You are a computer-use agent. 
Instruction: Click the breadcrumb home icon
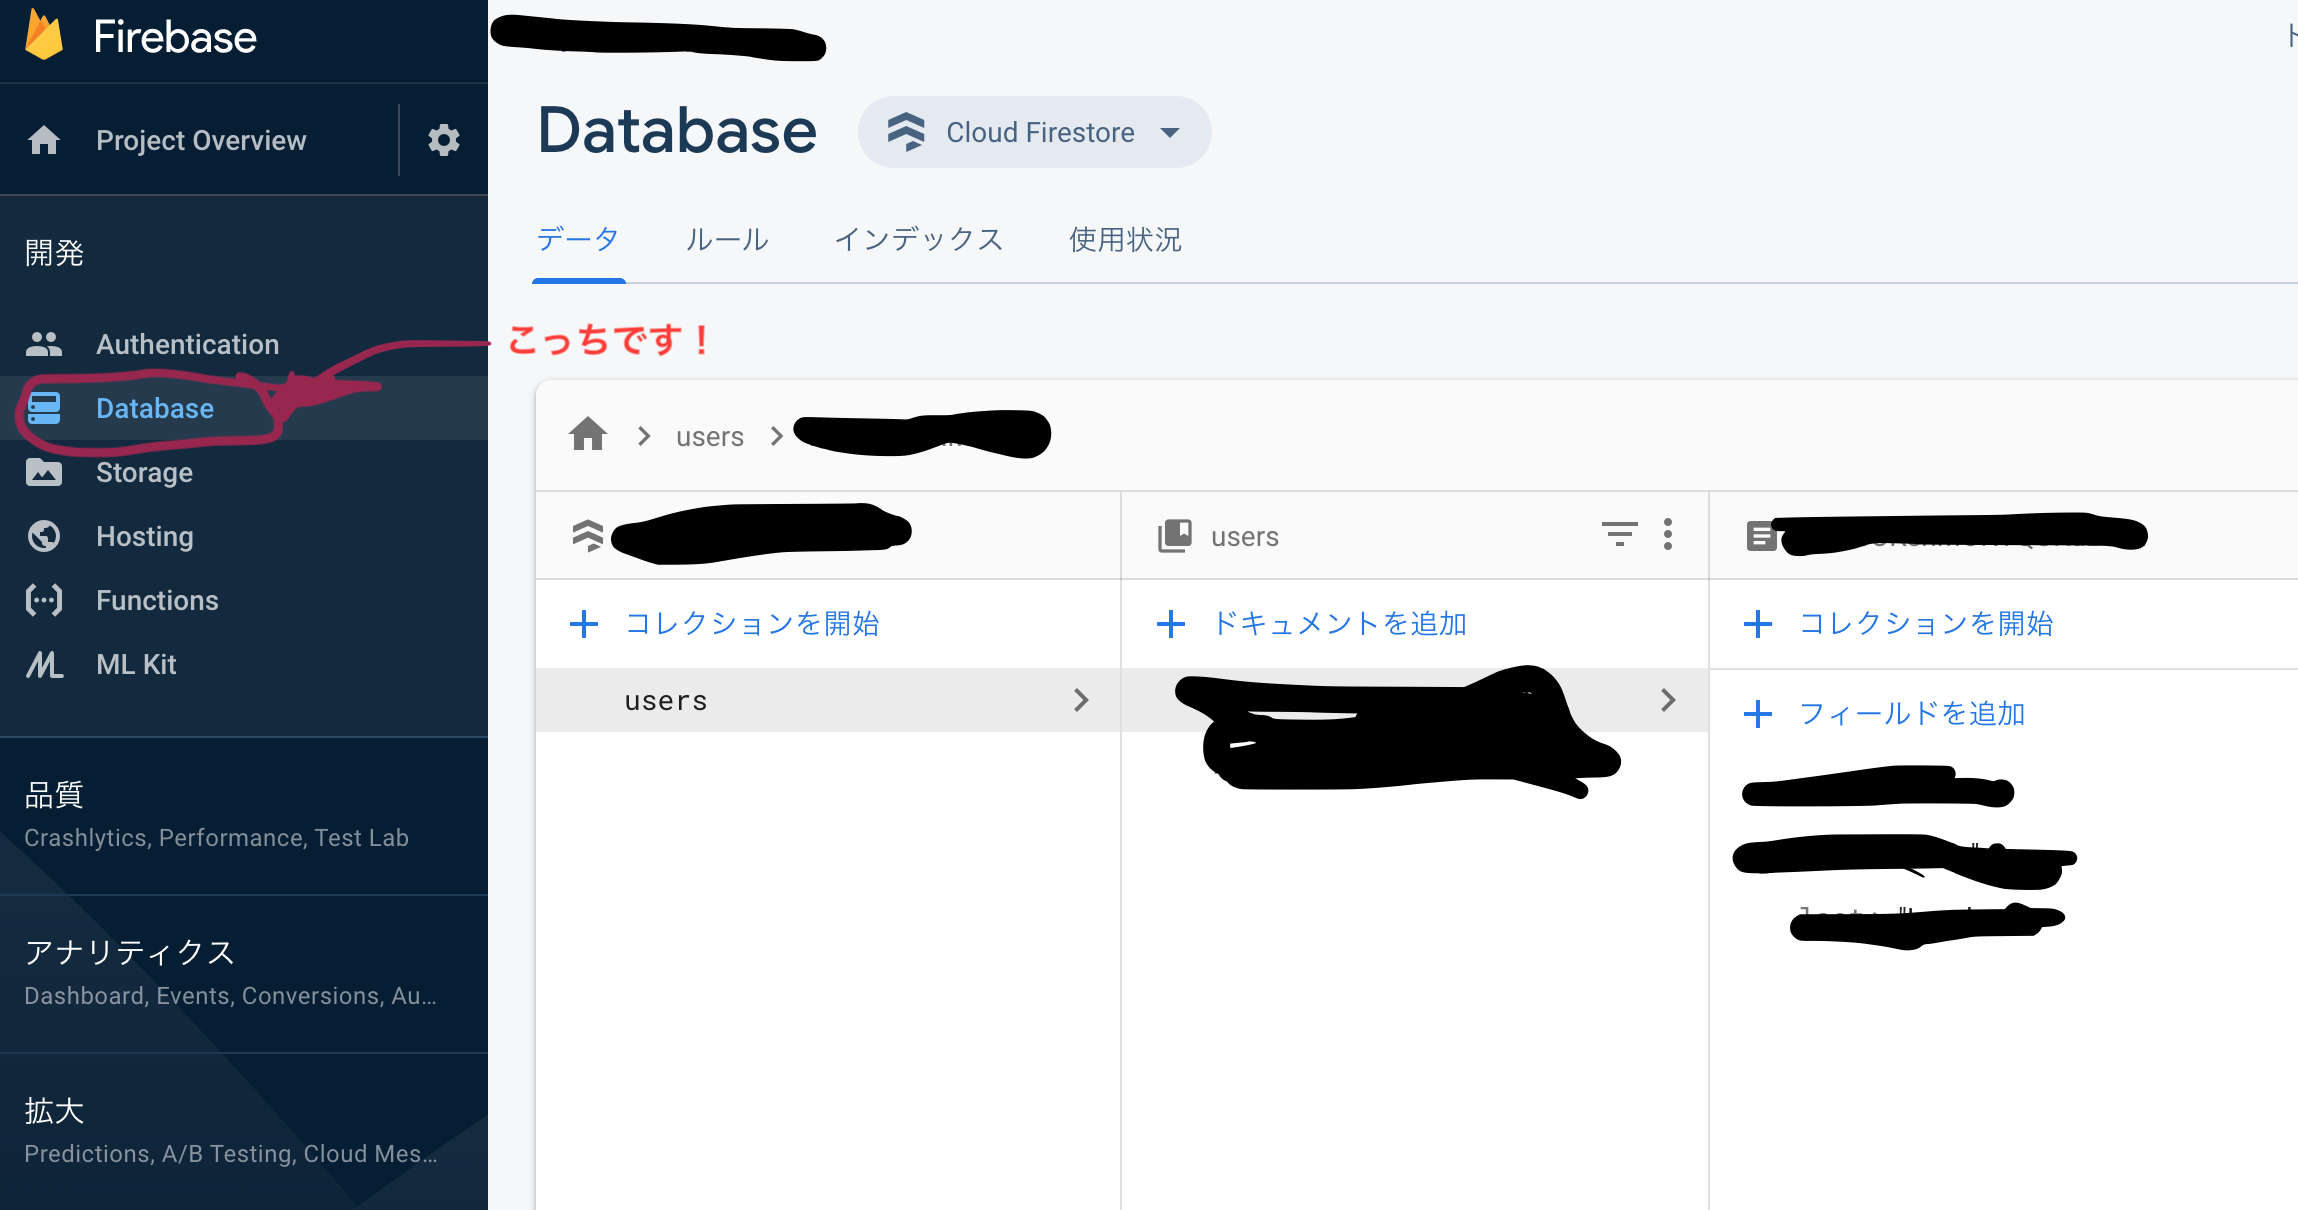pos(588,434)
